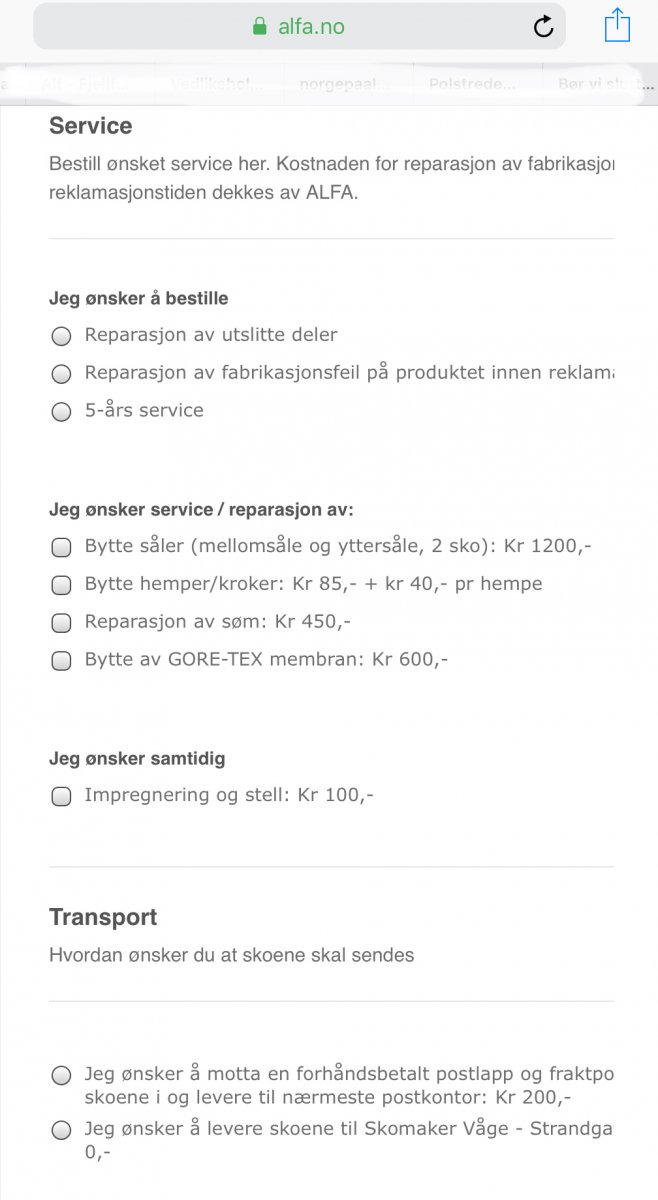Enable Reparasjon av søm Kr 450
The height and width of the screenshot is (1200, 658).
pyautogui.click(x=61, y=623)
